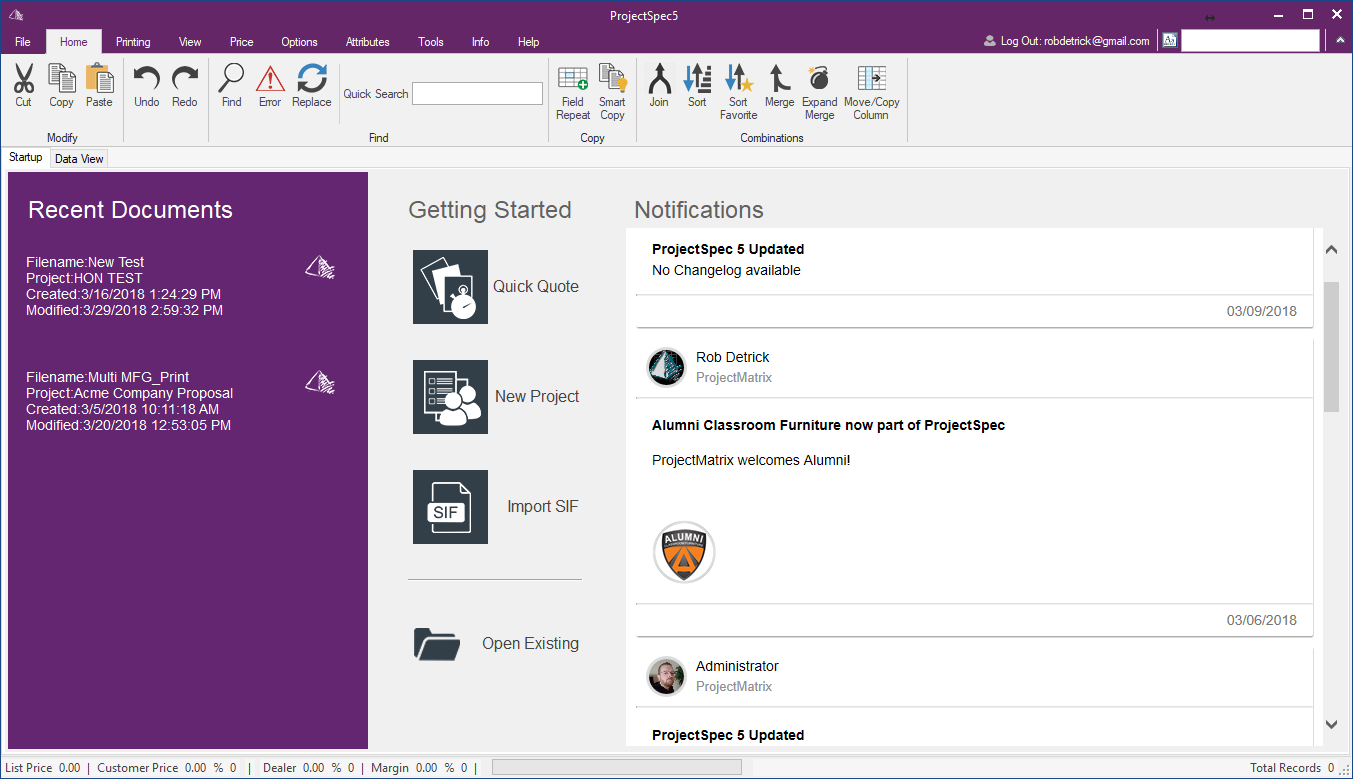Click the Import SIF icon
The image size is (1353, 779).
[450, 507]
